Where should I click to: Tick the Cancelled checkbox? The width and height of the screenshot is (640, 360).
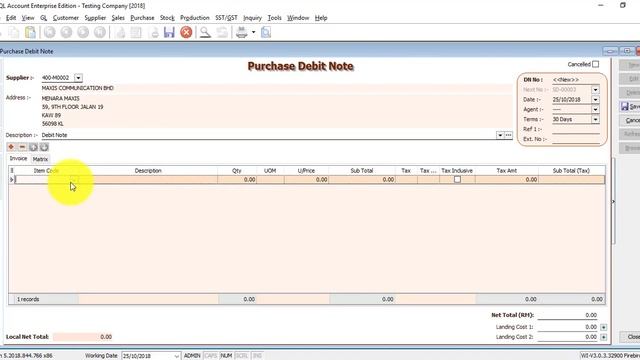(596, 64)
